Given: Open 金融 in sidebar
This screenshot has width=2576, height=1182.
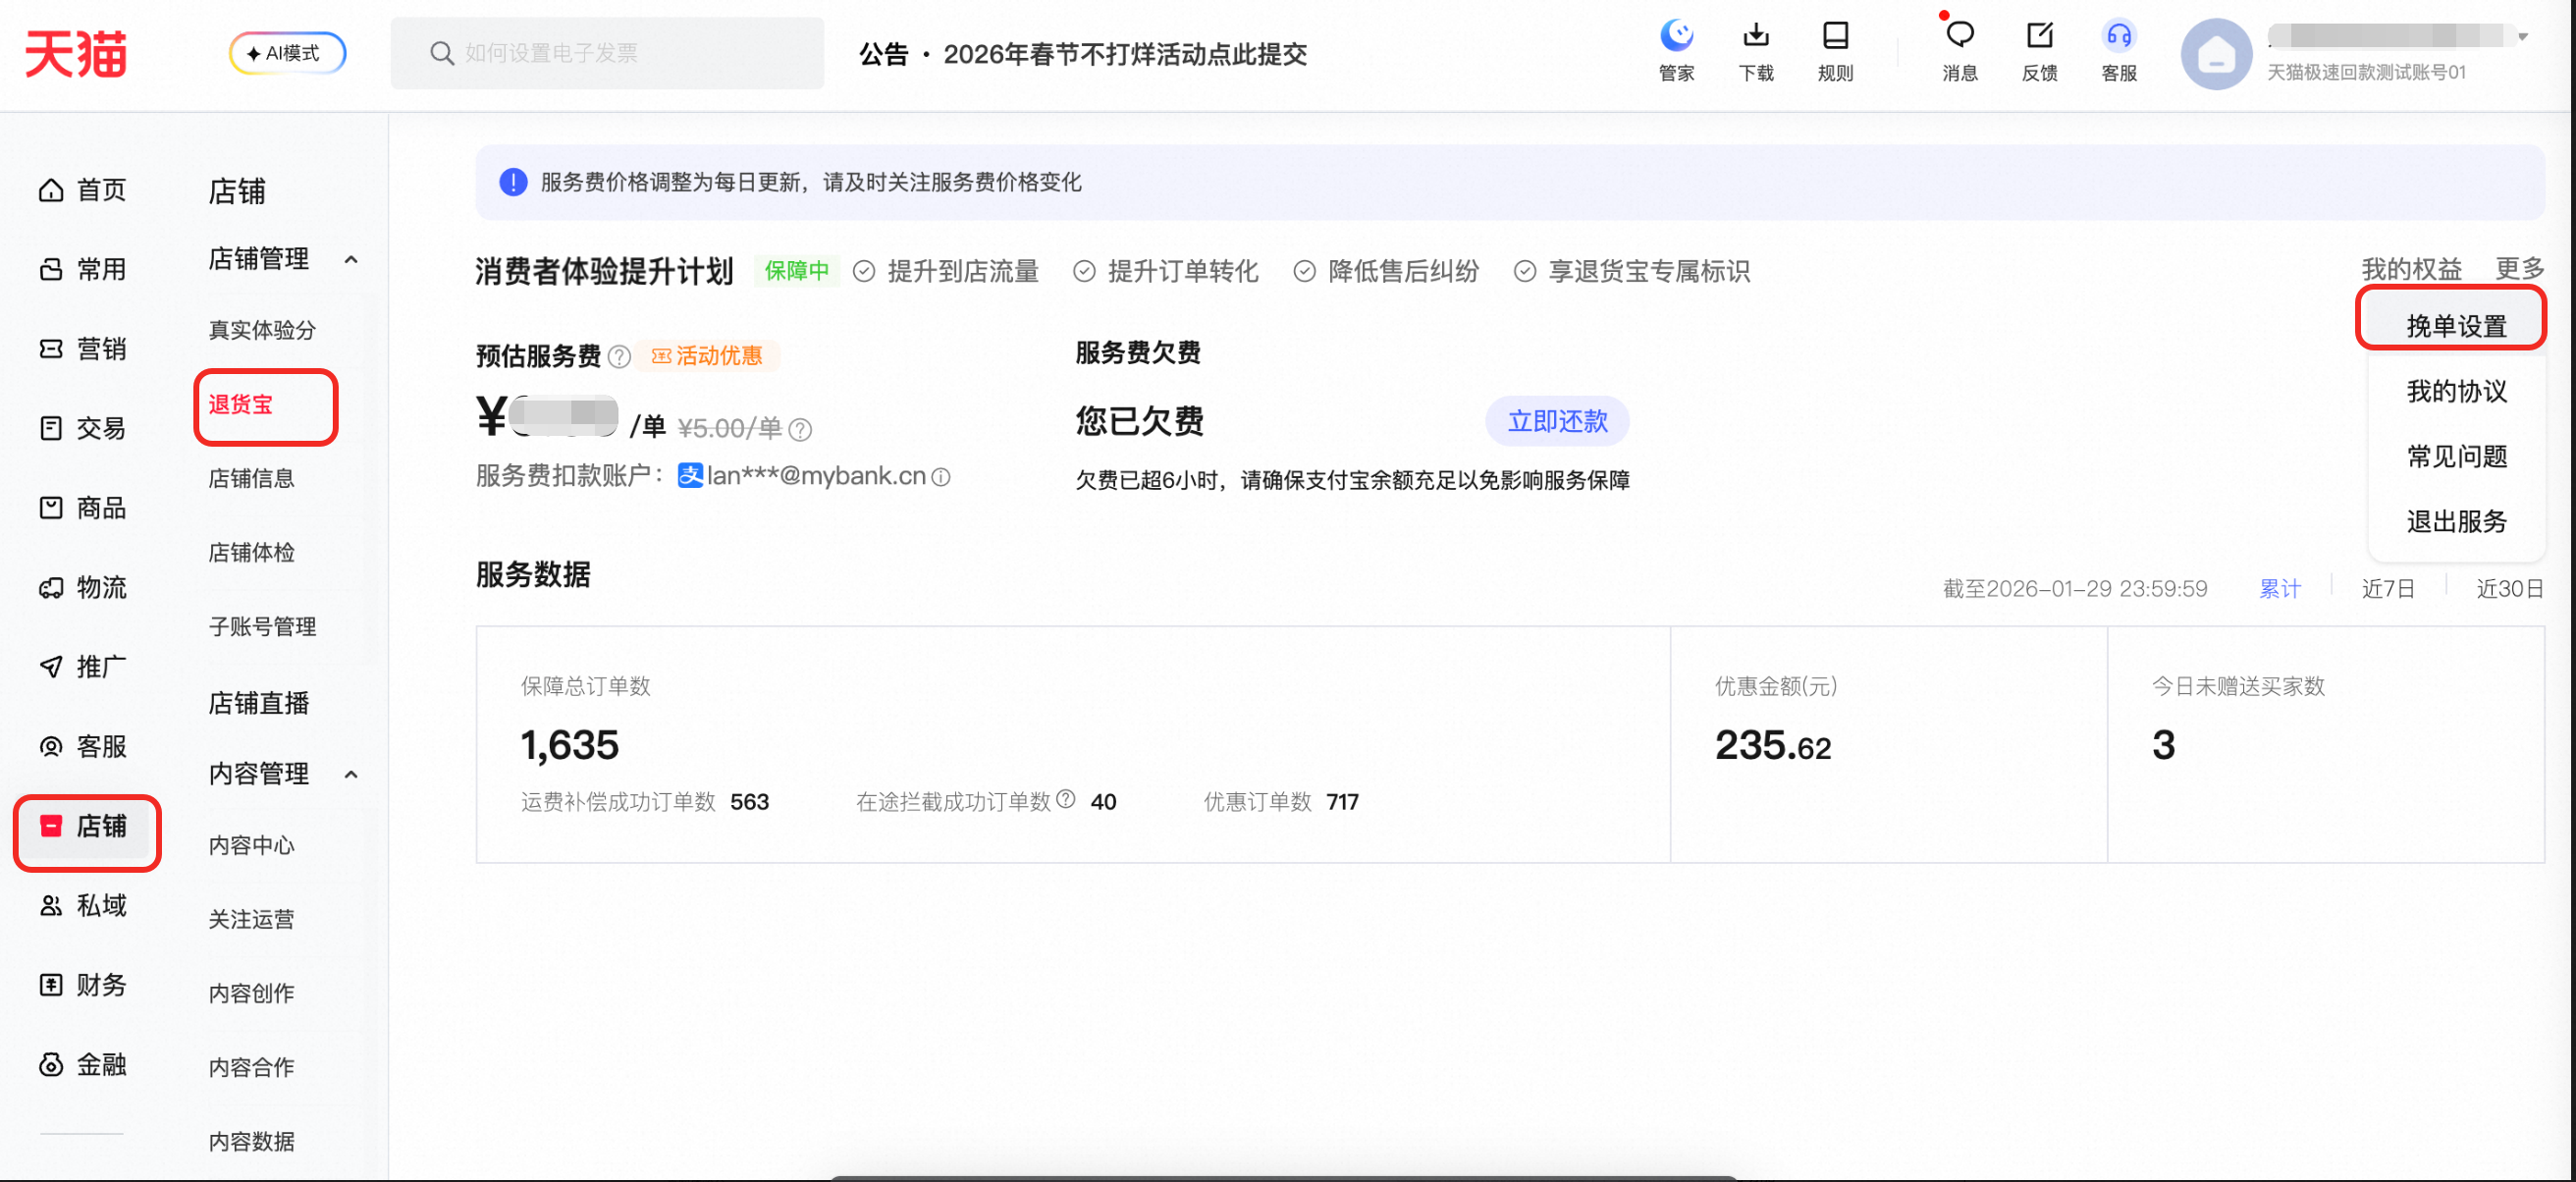Looking at the screenshot, I should pyautogui.click(x=83, y=1064).
